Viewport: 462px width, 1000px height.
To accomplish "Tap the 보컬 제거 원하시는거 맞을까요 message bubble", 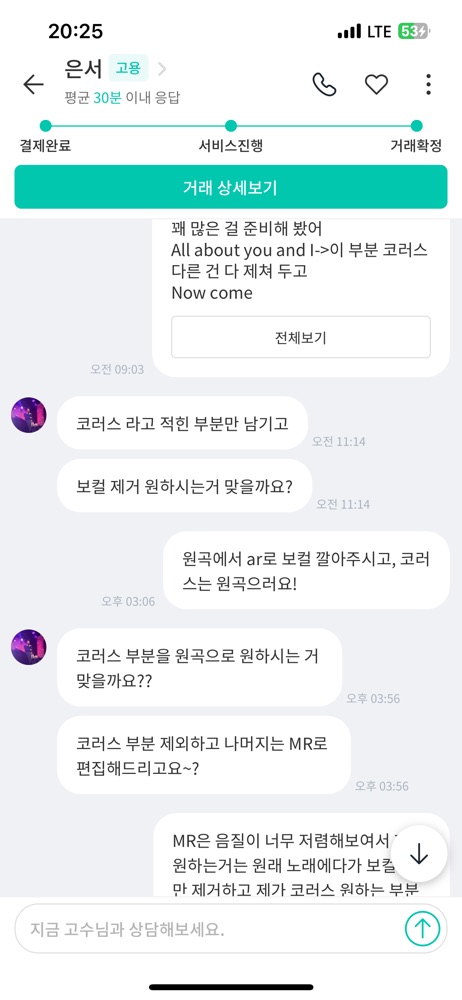I will (184, 487).
